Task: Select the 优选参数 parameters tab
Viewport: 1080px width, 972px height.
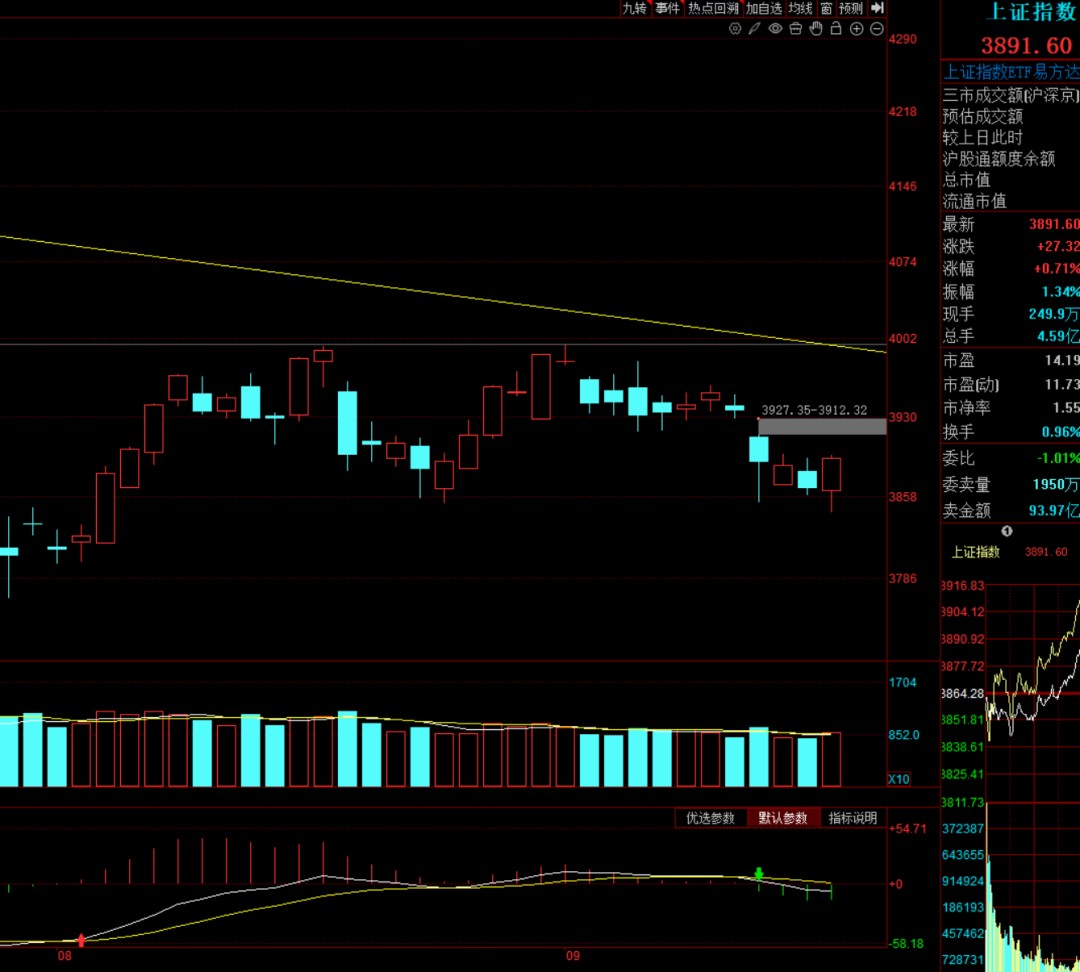Action: pos(710,818)
